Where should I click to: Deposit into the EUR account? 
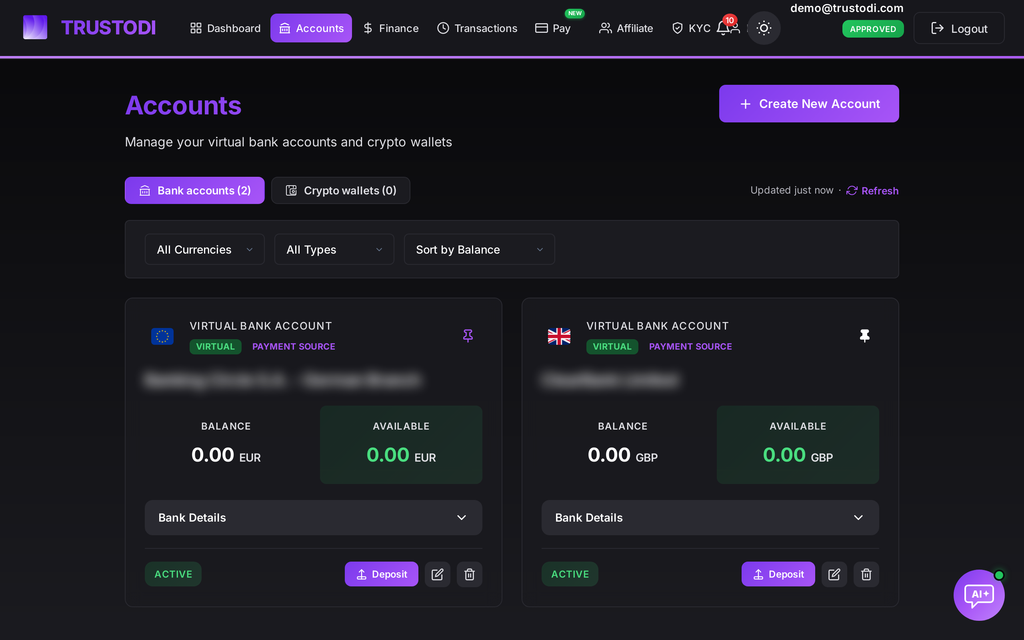coord(381,574)
